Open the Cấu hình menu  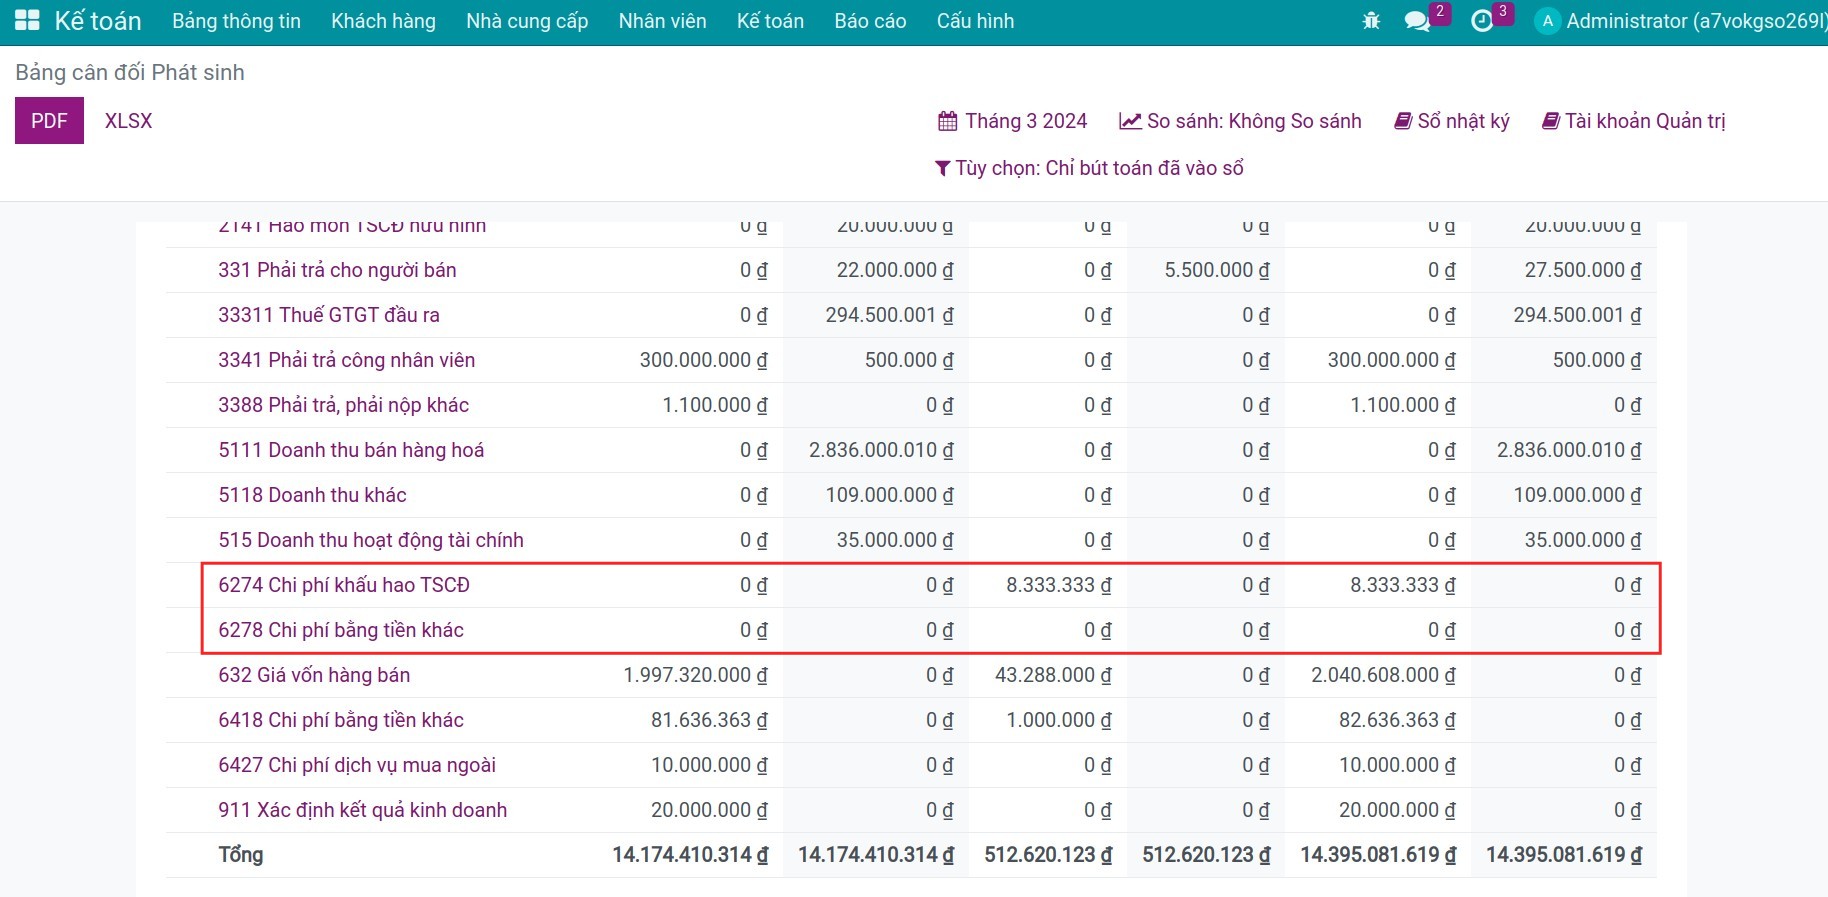975,21
